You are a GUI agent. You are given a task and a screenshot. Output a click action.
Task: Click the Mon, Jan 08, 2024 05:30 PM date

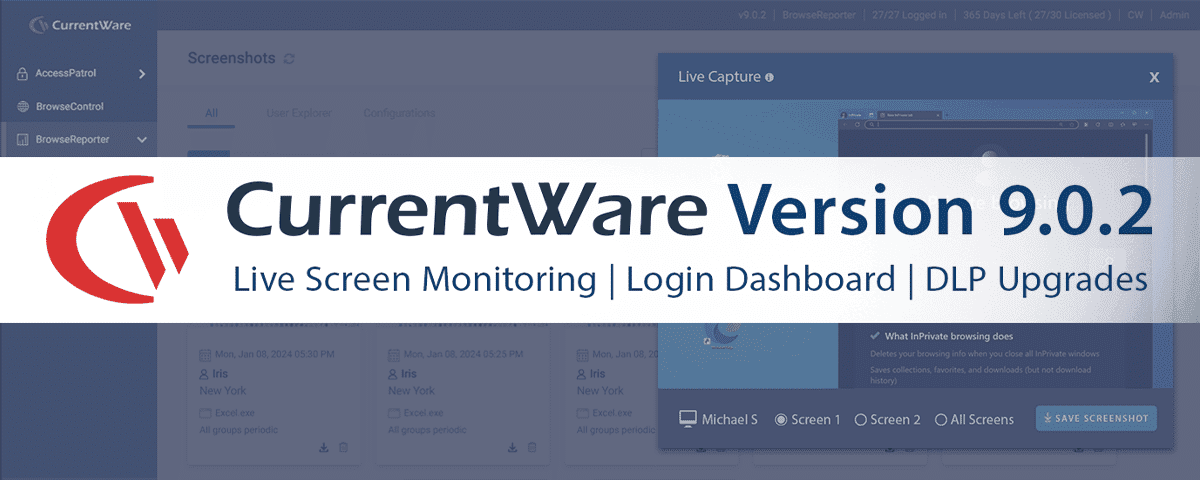(274, 354)
